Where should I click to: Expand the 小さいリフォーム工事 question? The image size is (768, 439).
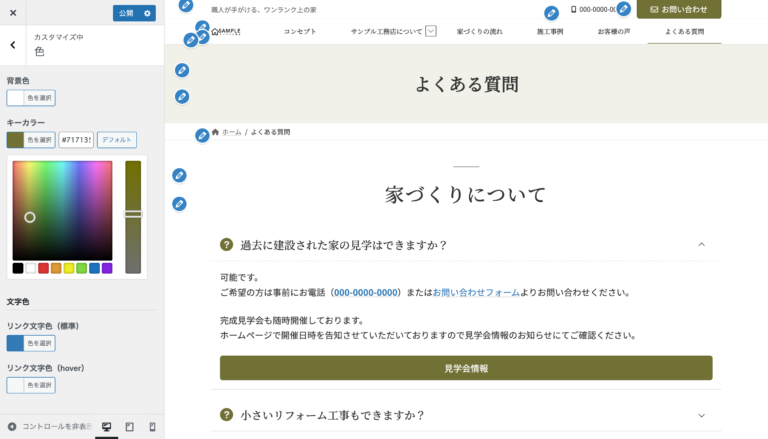(x=701, y=415)
